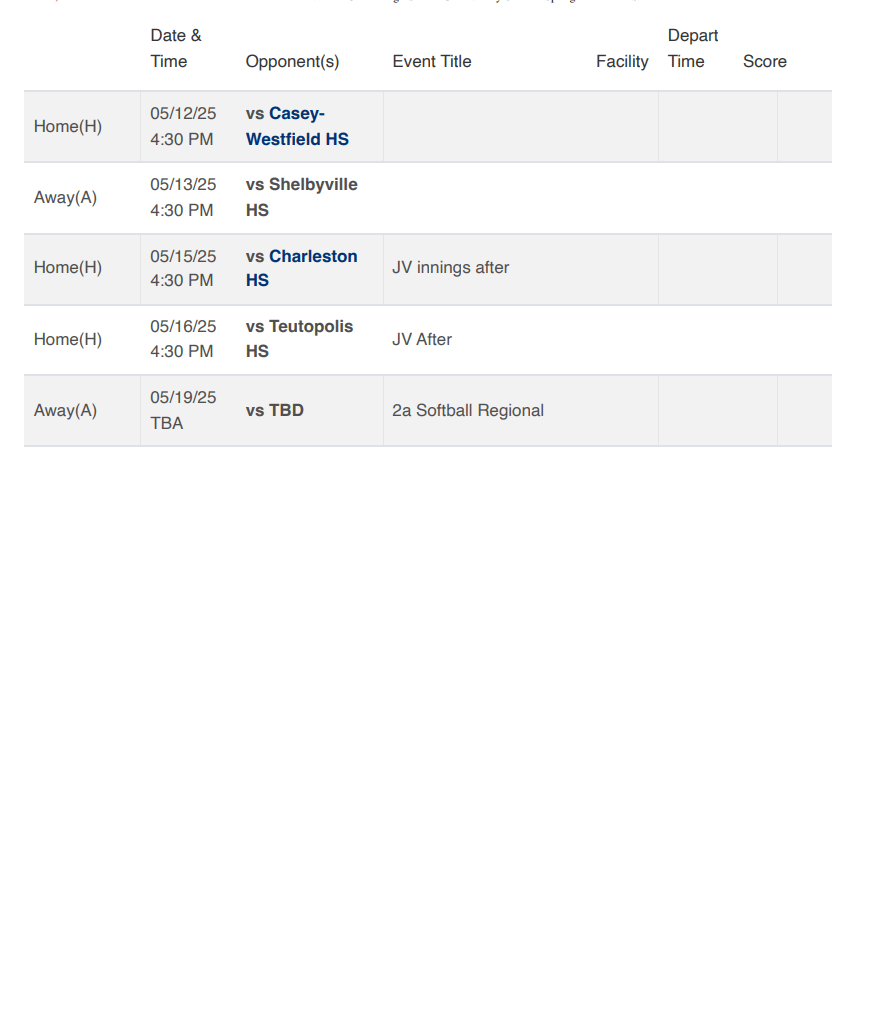Select the Score column header

coord(765,61)
